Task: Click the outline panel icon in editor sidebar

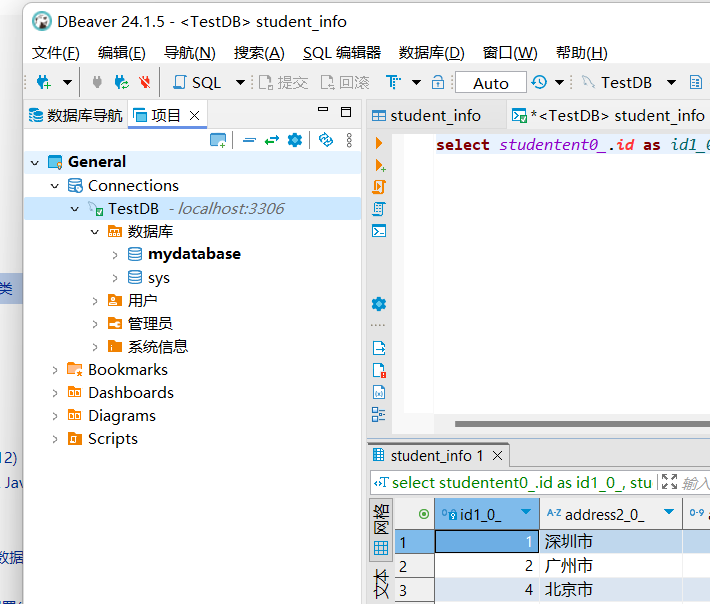Action: click(x=379, y=414)
